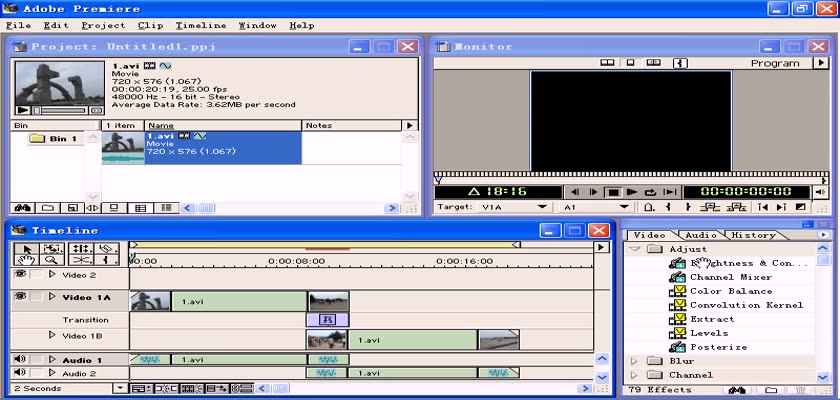The width and height of the screenshot is (840, 400).
Task: Switch to the Audio effects tab
Action: tap(701, 235)
